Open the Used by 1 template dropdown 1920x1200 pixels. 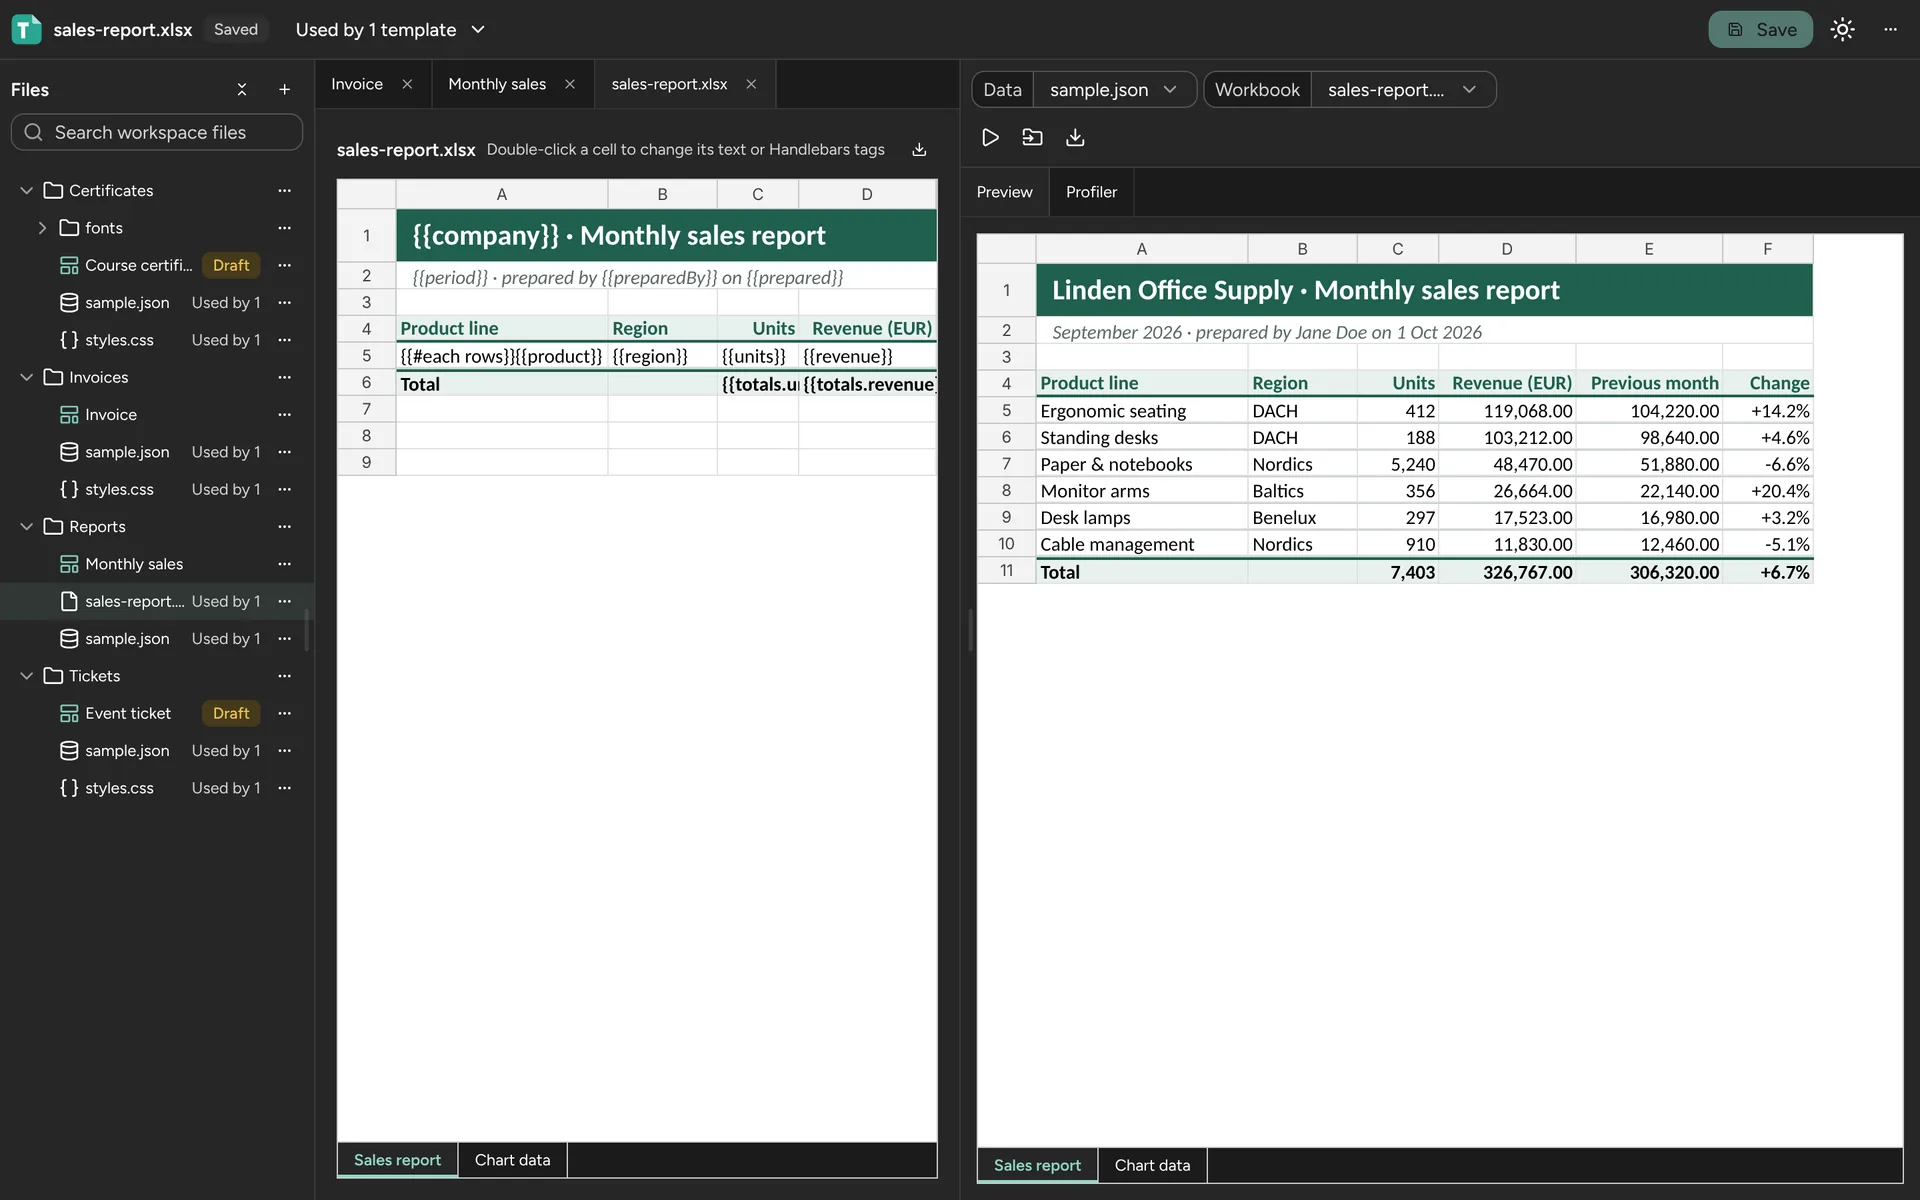click(390, 30)
